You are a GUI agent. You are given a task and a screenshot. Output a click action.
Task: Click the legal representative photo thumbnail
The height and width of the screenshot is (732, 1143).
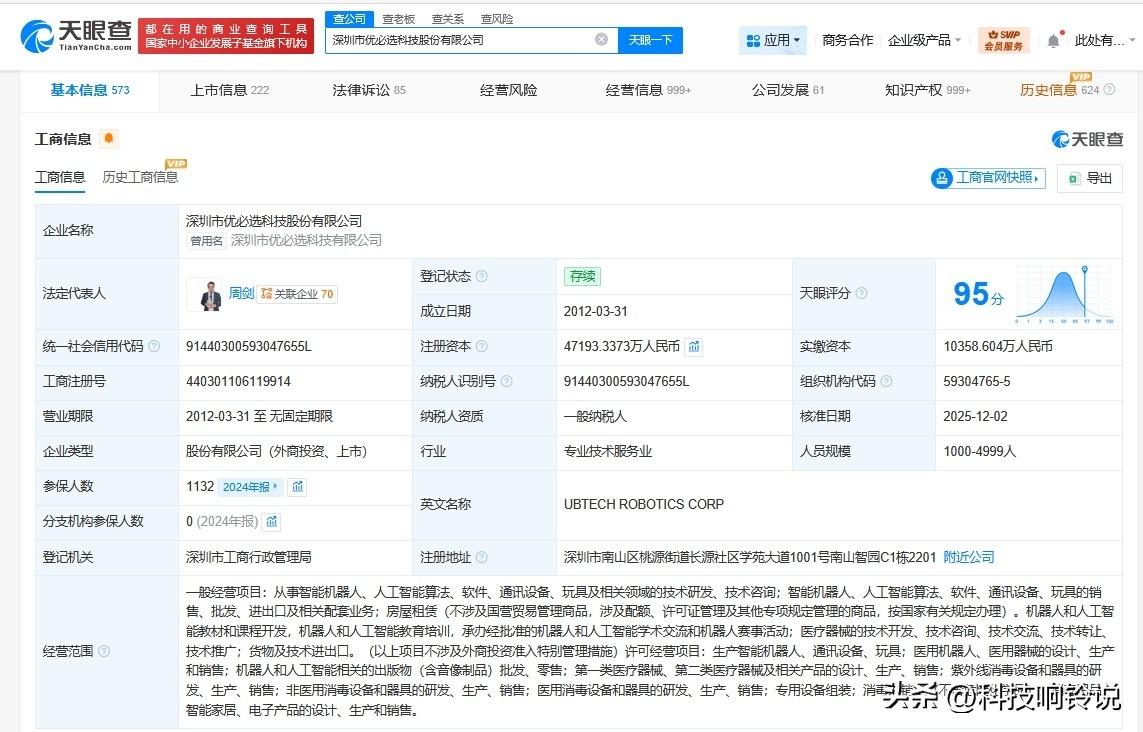tap(206, 294)
